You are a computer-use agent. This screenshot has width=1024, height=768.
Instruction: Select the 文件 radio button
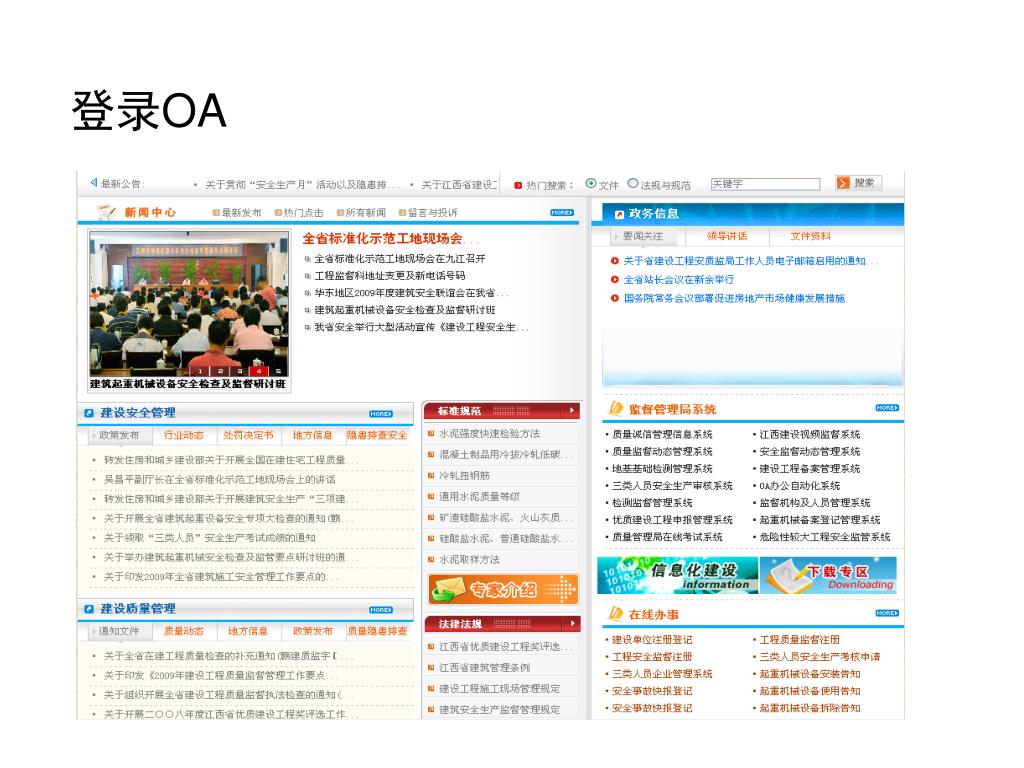click(591, 184)
